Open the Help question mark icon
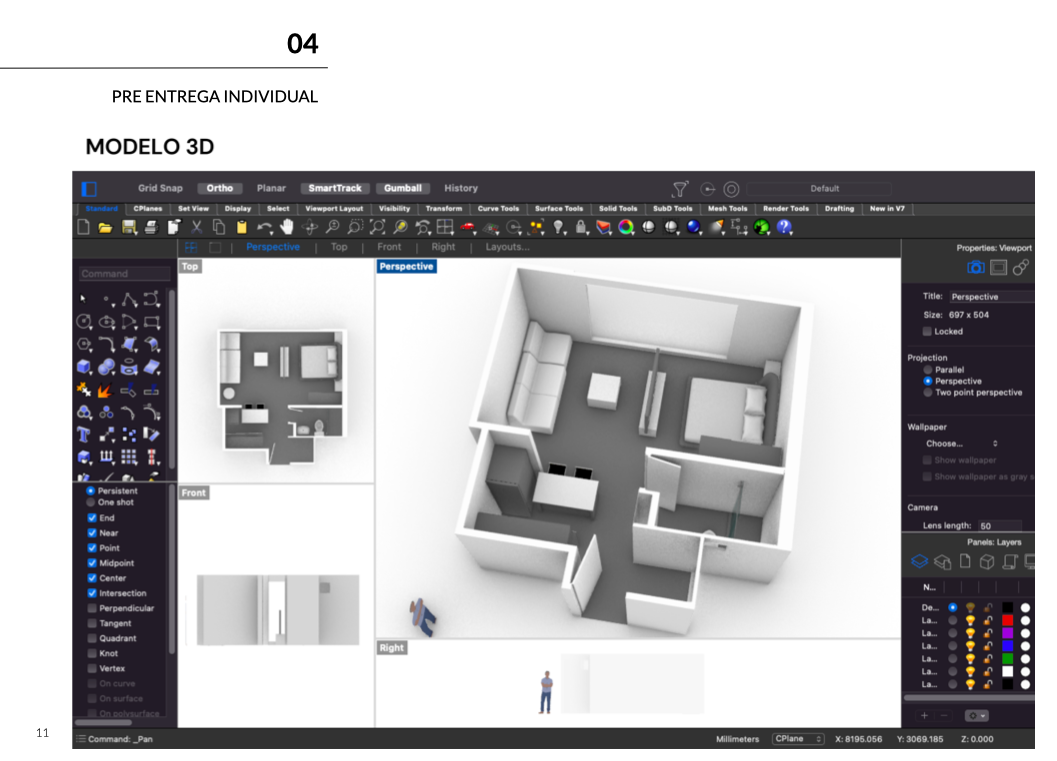1057x761 pixels. click(x=785, y=228)
